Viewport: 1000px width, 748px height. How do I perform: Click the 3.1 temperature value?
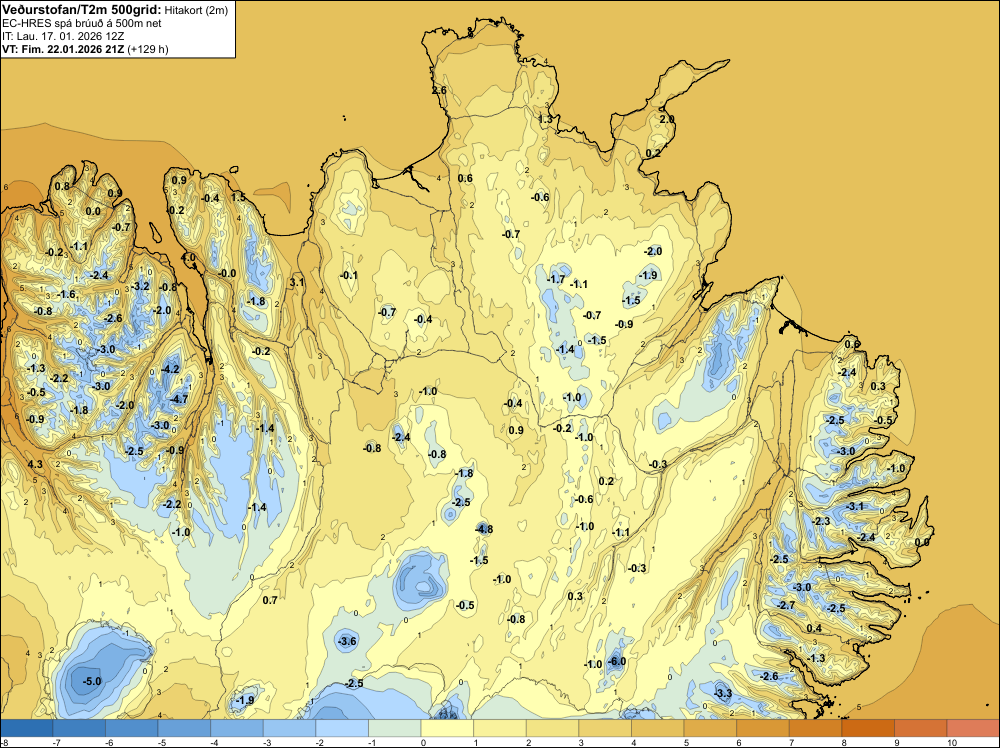coord(297,282)
